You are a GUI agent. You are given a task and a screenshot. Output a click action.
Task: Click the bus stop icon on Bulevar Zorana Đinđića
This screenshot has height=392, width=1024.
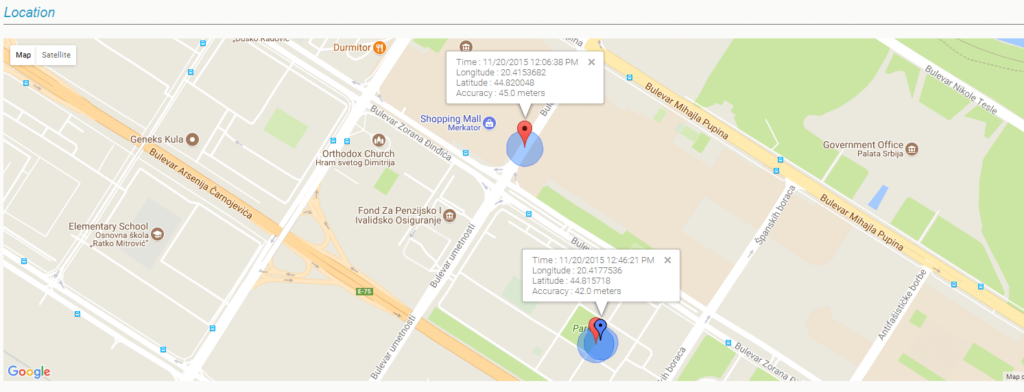(465, 154)
